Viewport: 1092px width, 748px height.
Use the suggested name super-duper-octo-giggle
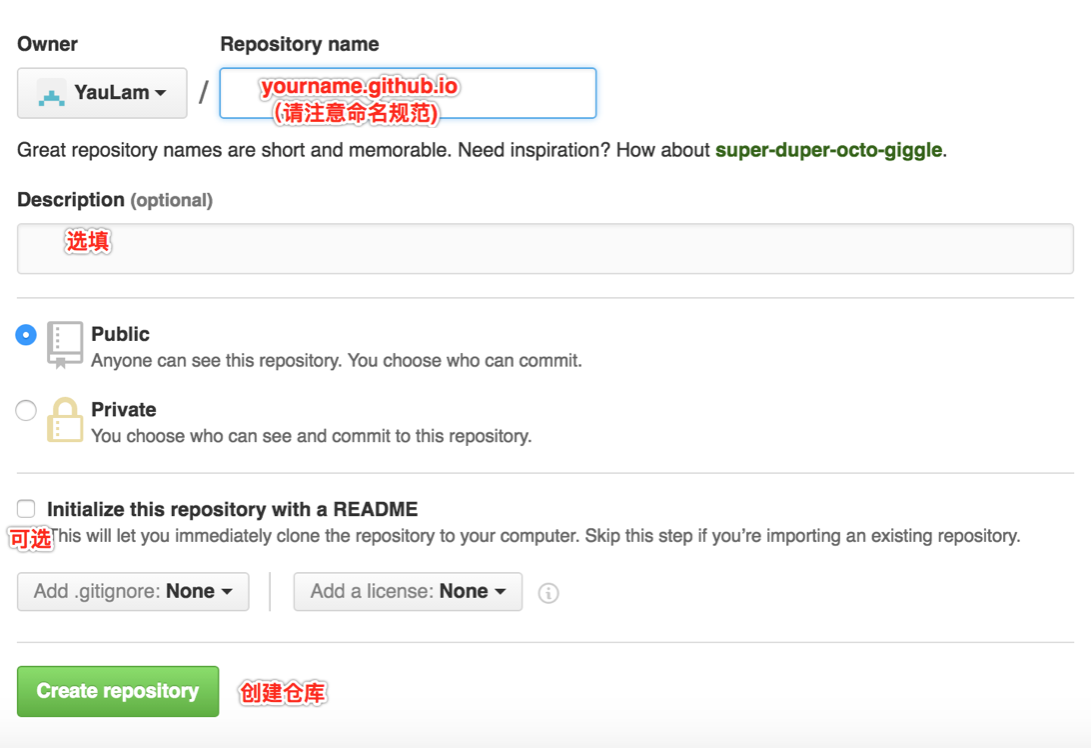(x=828, y=150)
